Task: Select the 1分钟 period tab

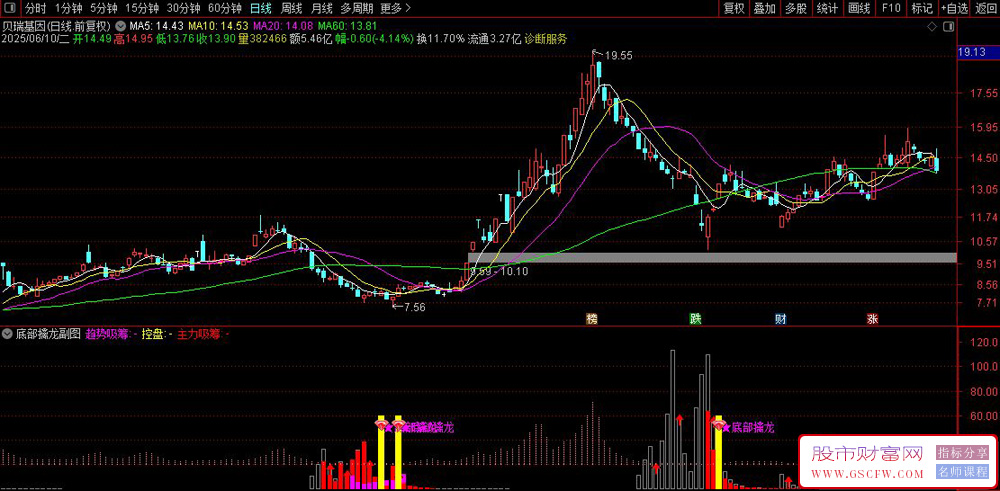Action: click(68, 9)
